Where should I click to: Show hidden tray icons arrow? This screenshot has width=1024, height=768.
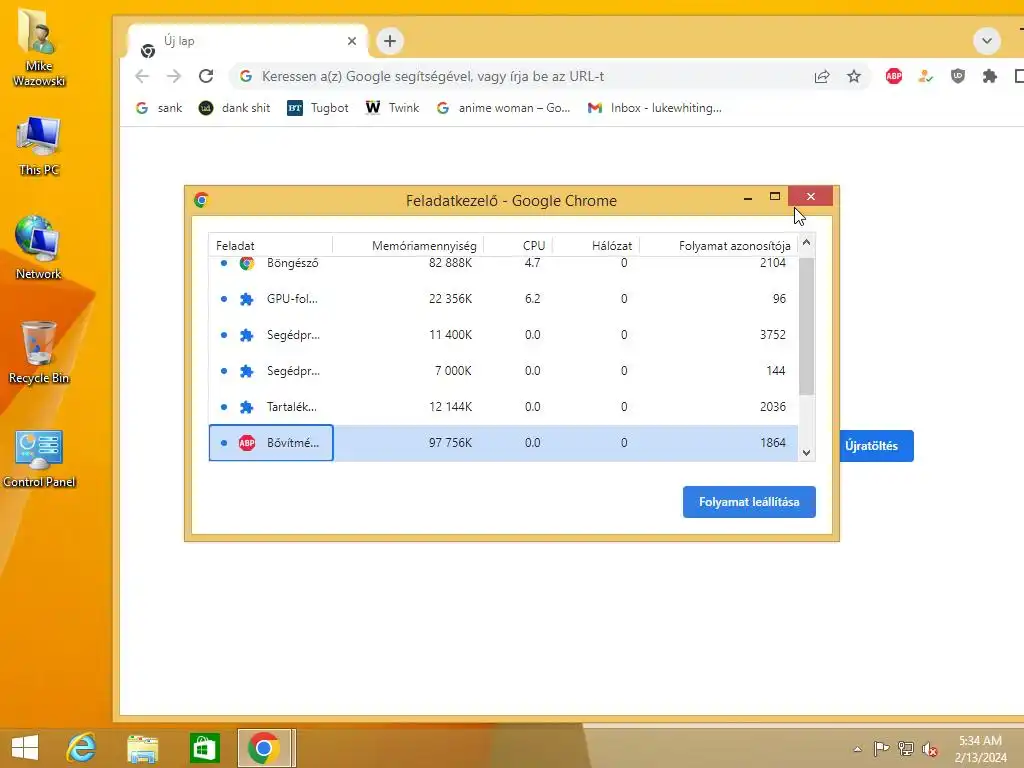click(857, 749)
